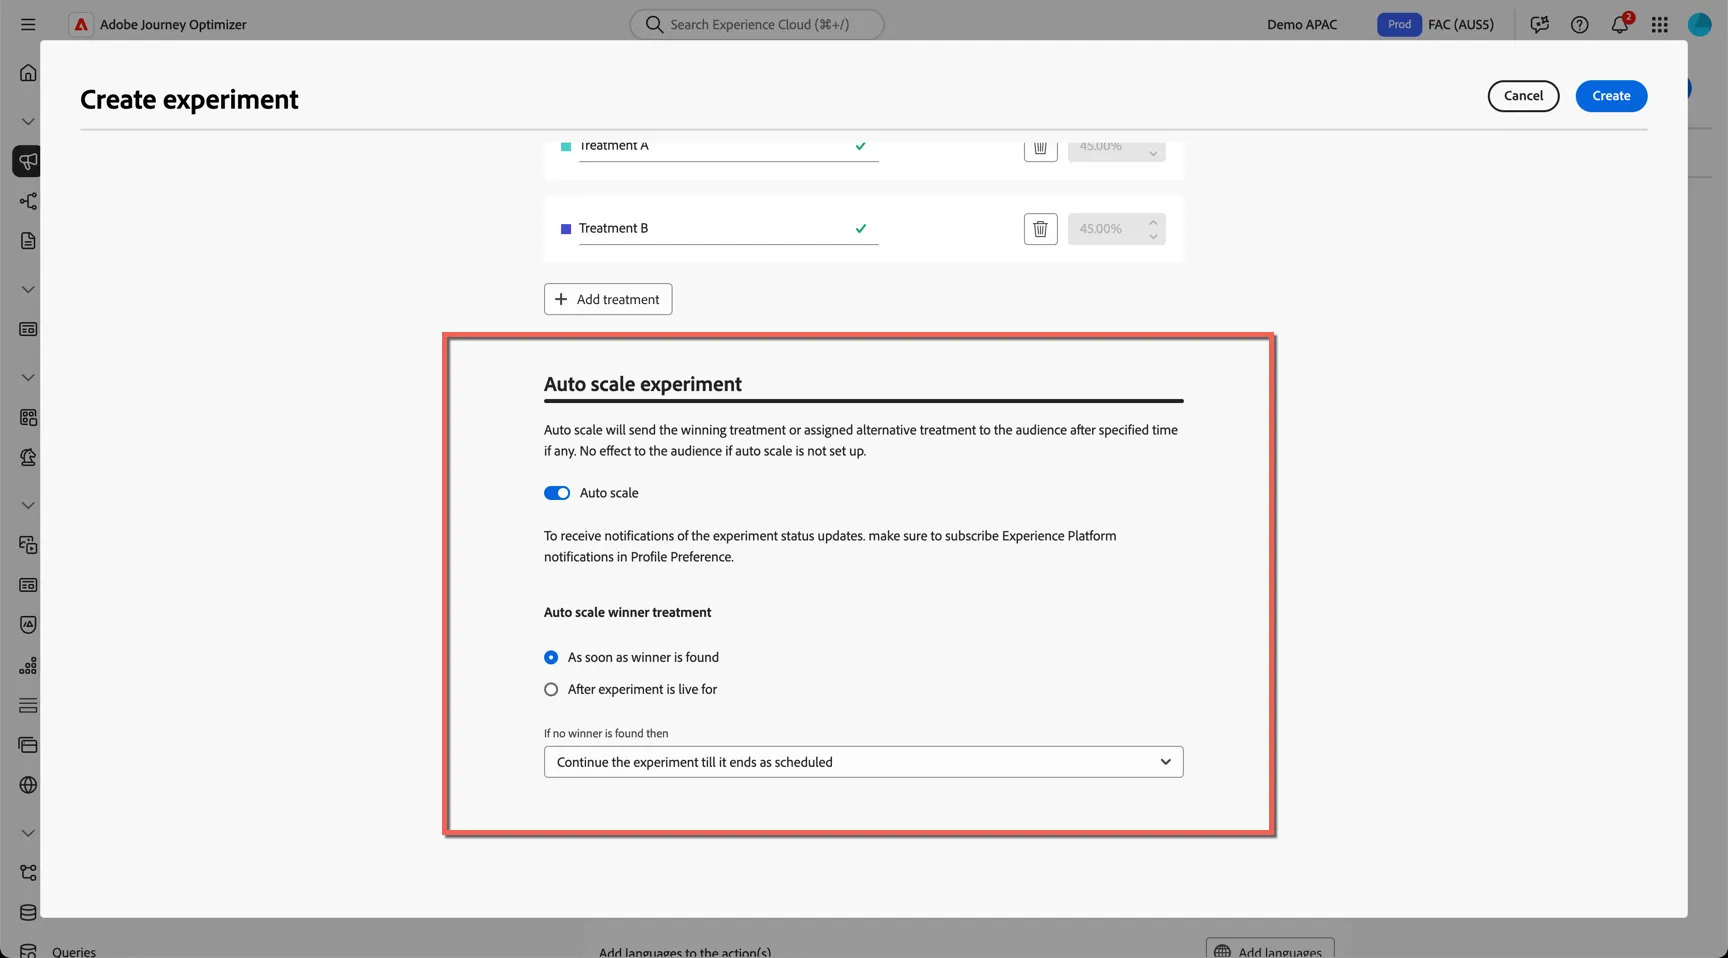1728x958 pixels.
Task: Click Add languages button in the background page
Action: tap(1270, 950)
